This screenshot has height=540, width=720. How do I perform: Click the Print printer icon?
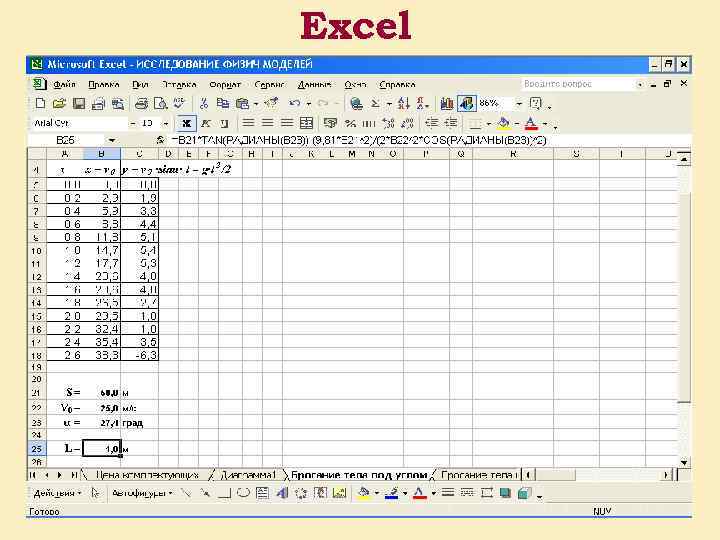(141, 104)
